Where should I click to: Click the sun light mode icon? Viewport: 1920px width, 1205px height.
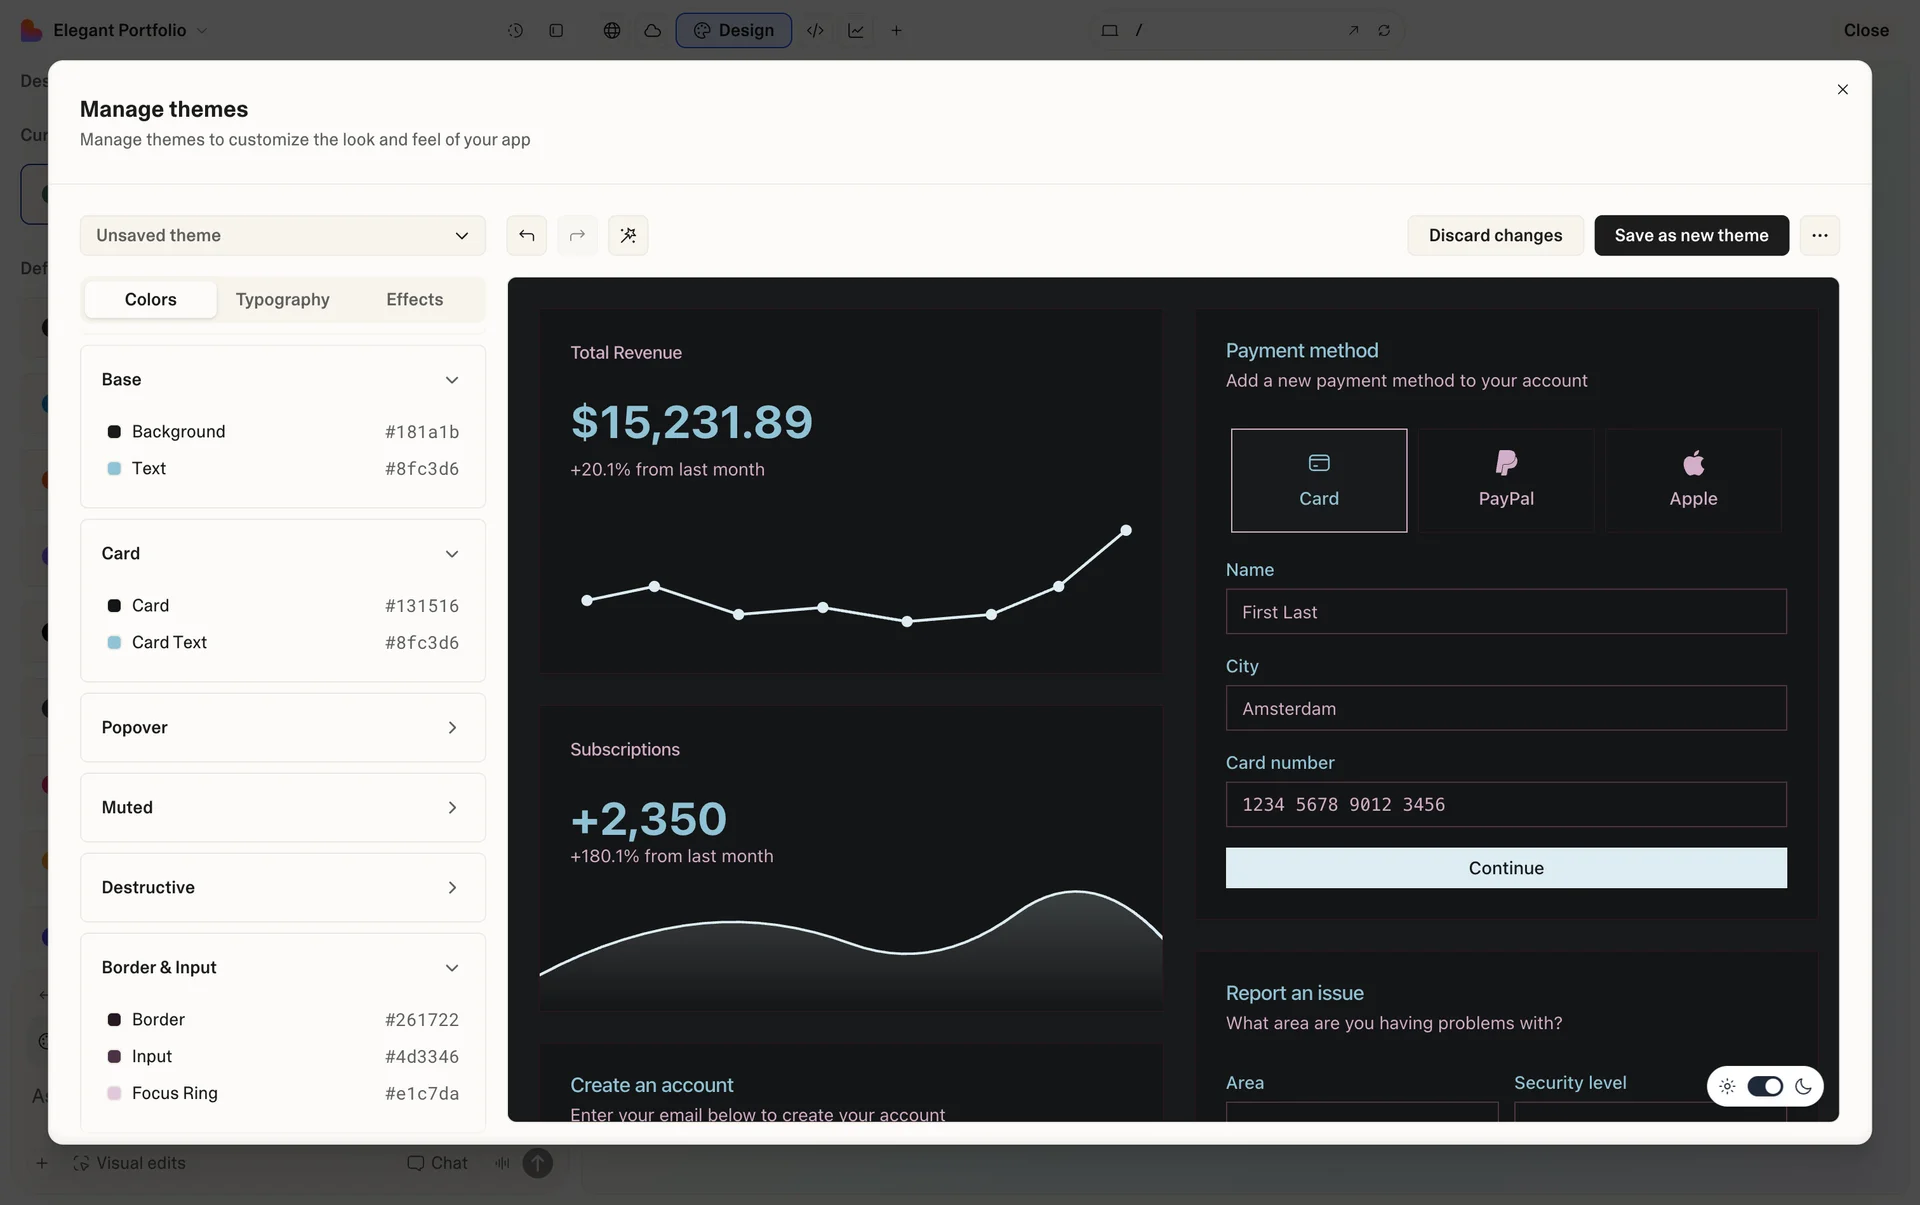point(1727,1086)
